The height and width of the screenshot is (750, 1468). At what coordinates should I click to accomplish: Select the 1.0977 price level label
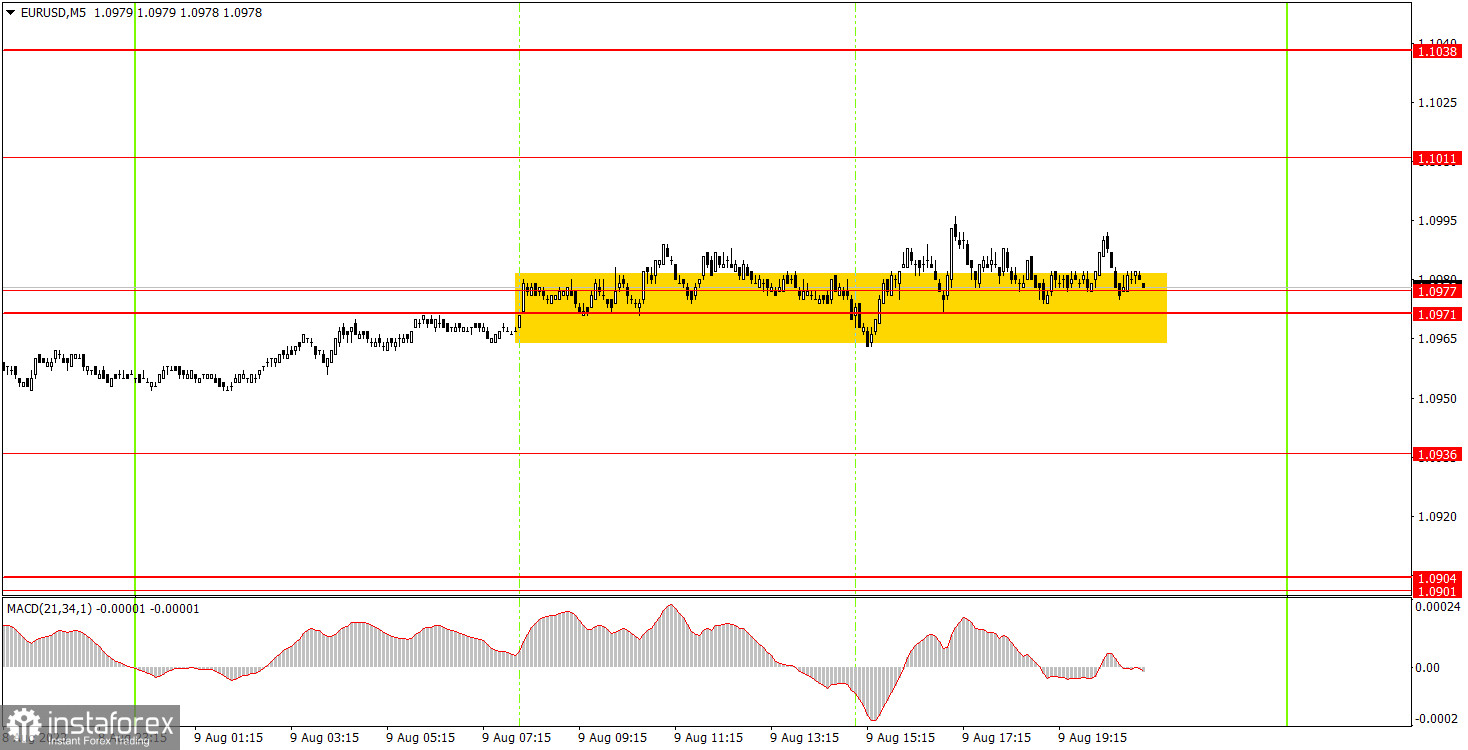coord(1438,291)
